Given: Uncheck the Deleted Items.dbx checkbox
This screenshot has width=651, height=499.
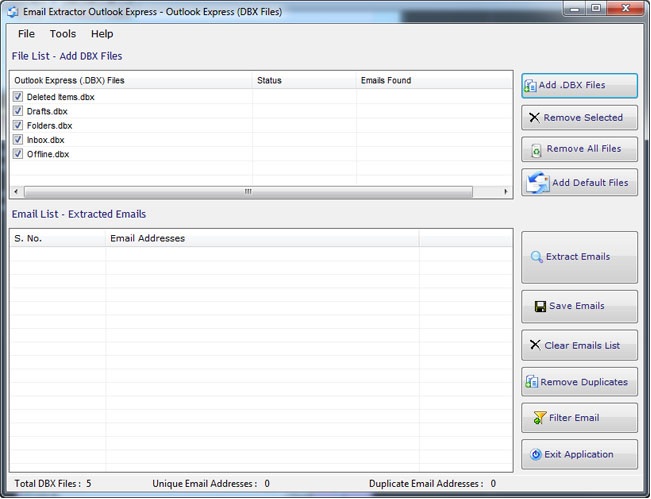Looking at the screenshot, I should click(x=18, y=97).
